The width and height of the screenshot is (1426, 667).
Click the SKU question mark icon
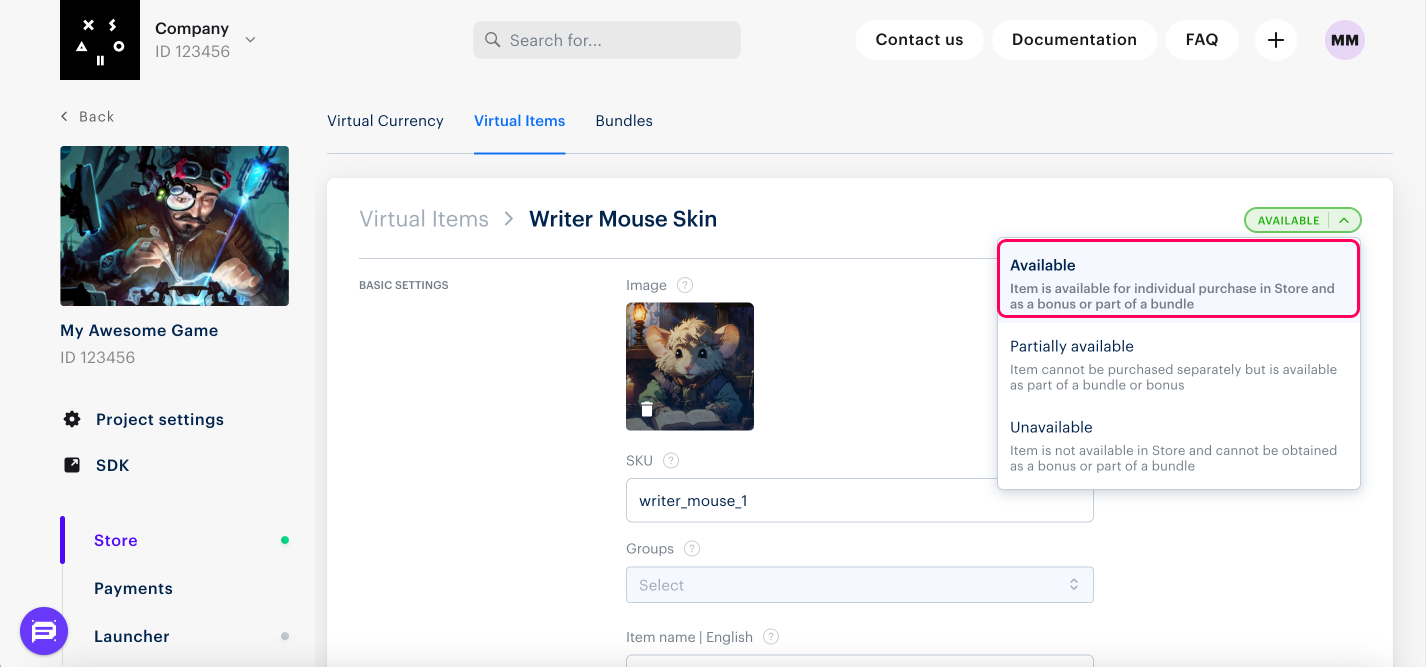click(670, 460)
